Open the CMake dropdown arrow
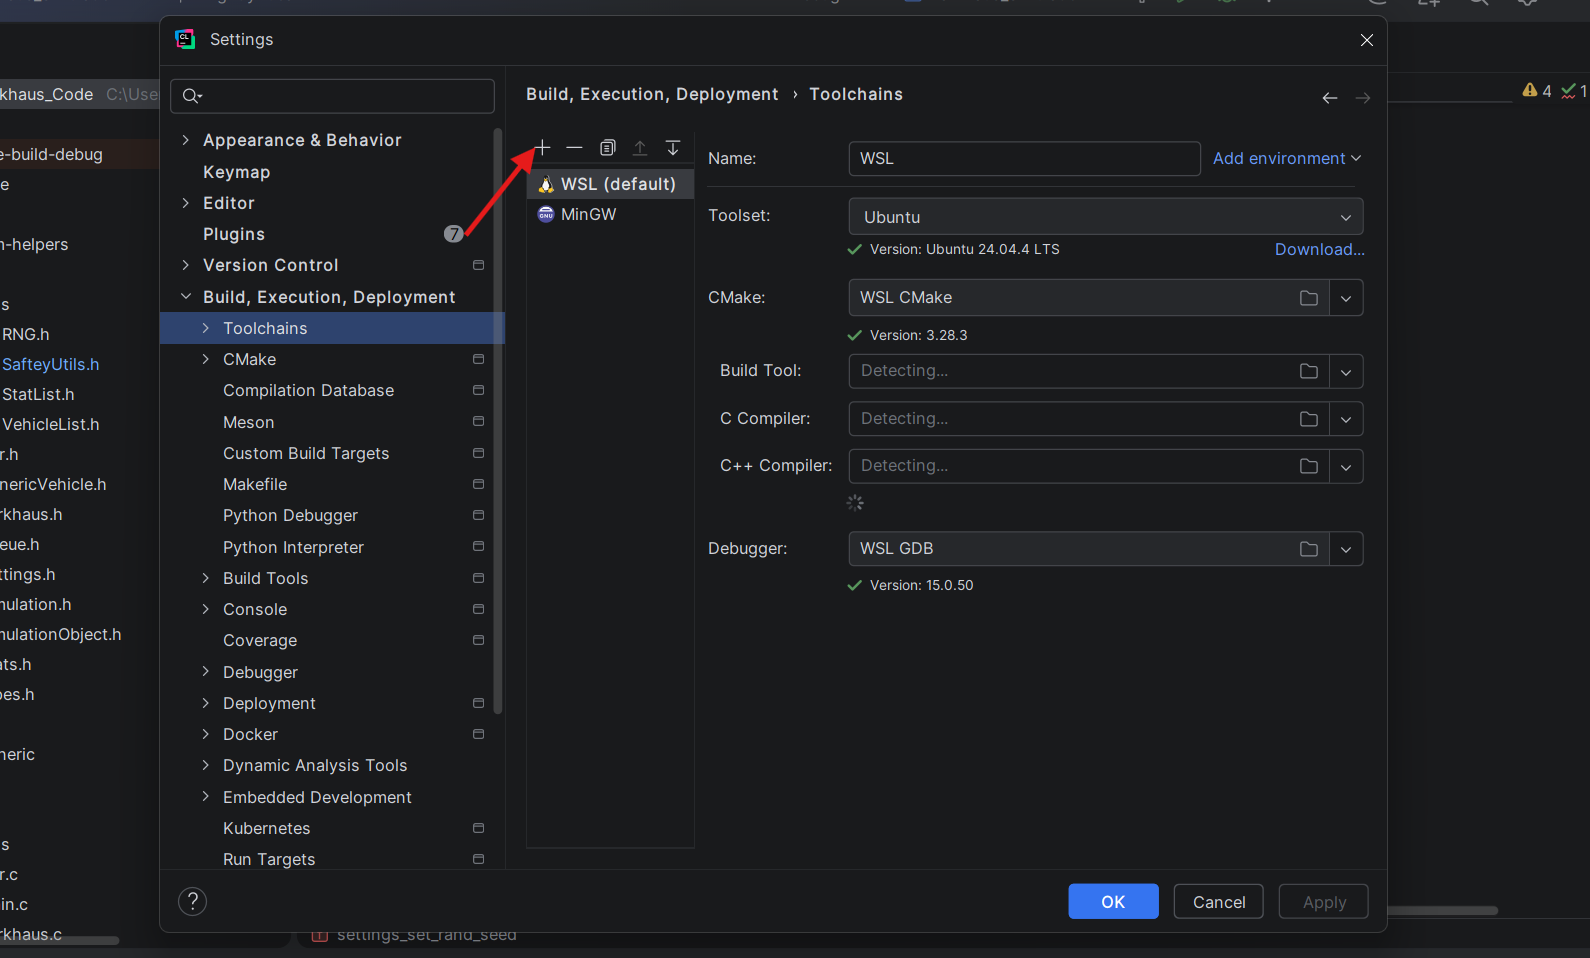Screen dimensions: 1590x958 pyautogui.click(x=1346, y=298)
